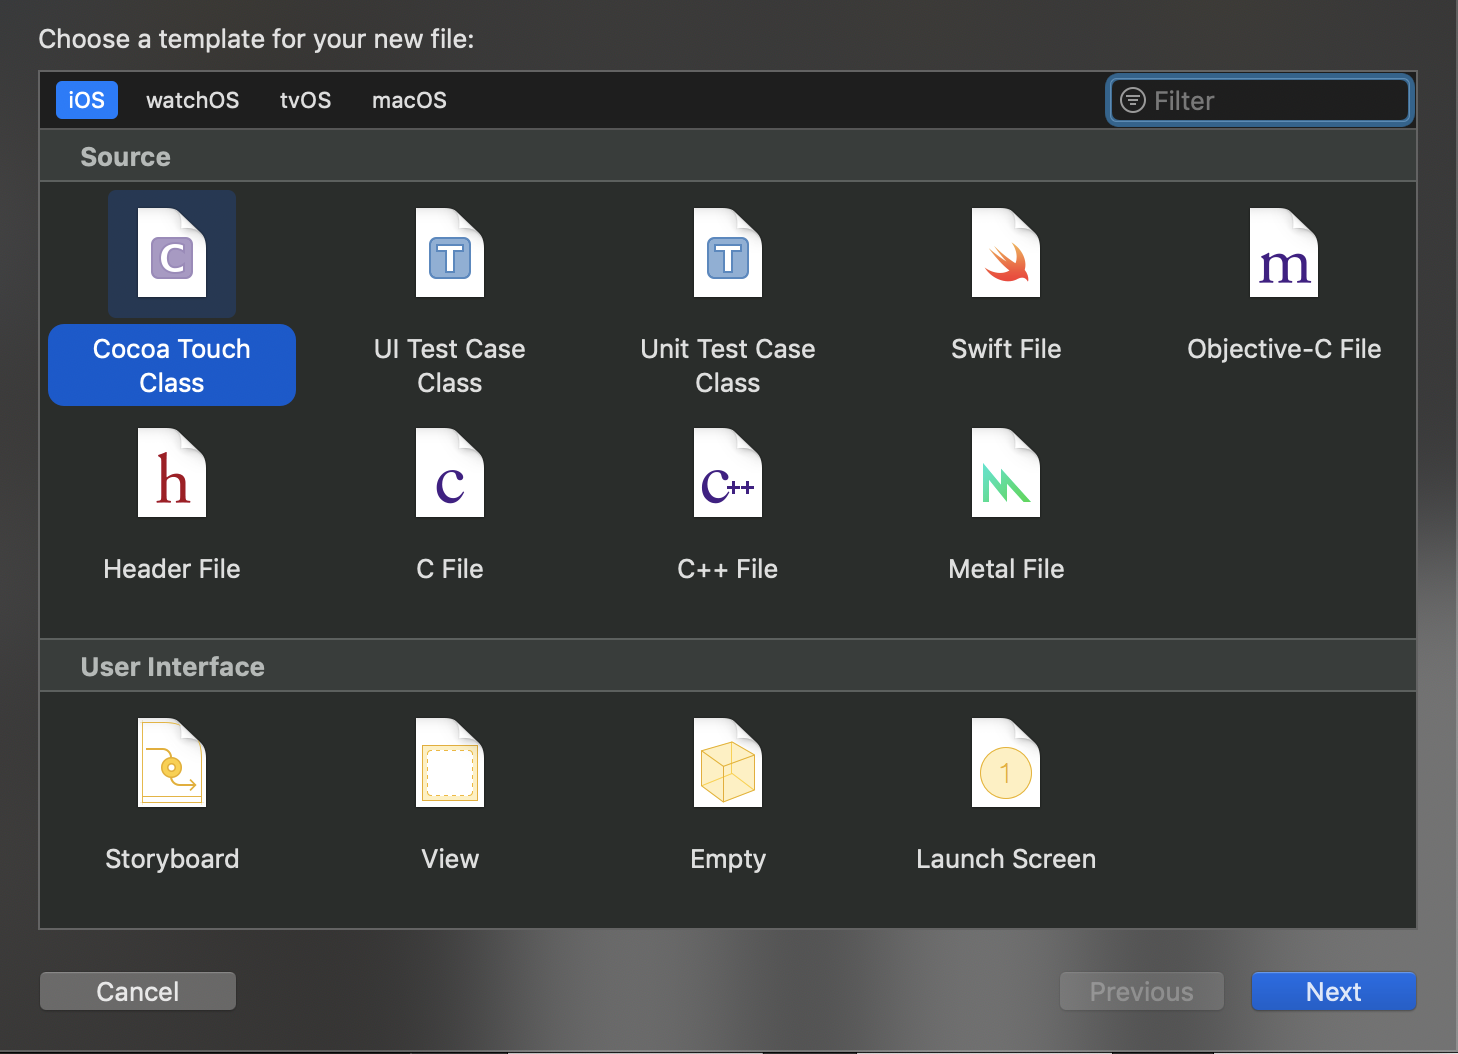Click the Header File label
The height and width of the screenshot is (1054, 1458).
[x=172, y=569]
